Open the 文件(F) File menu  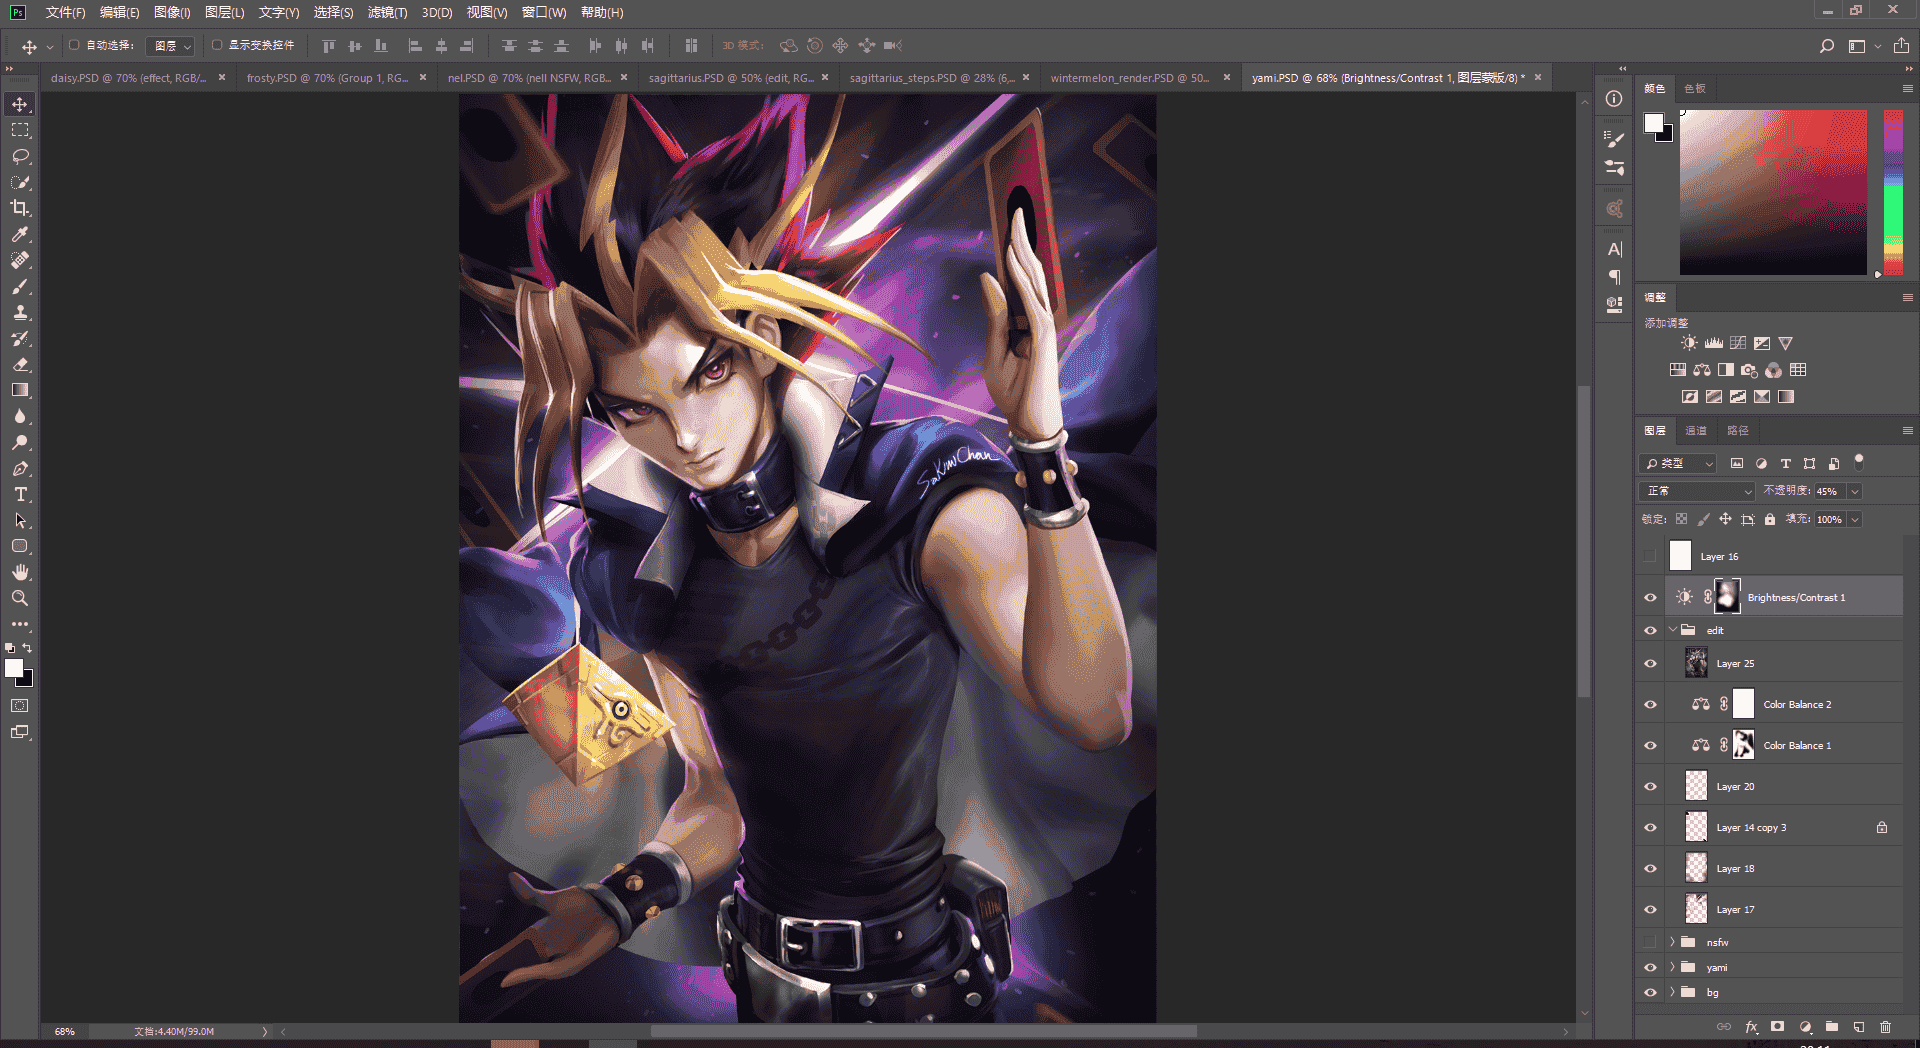66,12
